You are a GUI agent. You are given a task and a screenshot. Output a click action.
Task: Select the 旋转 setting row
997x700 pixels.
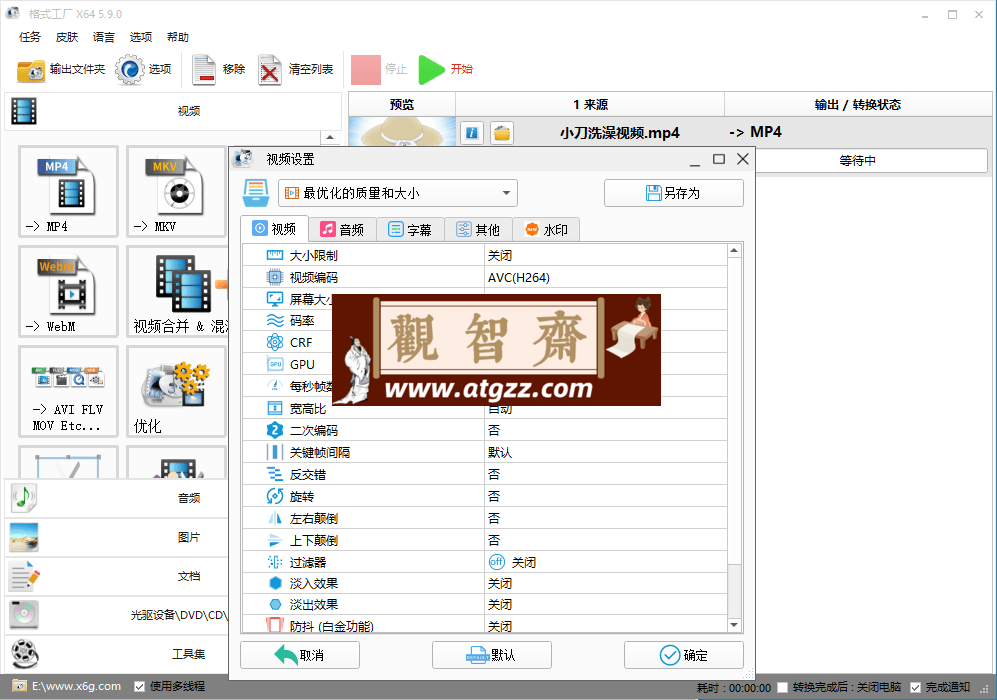point(485,496)
